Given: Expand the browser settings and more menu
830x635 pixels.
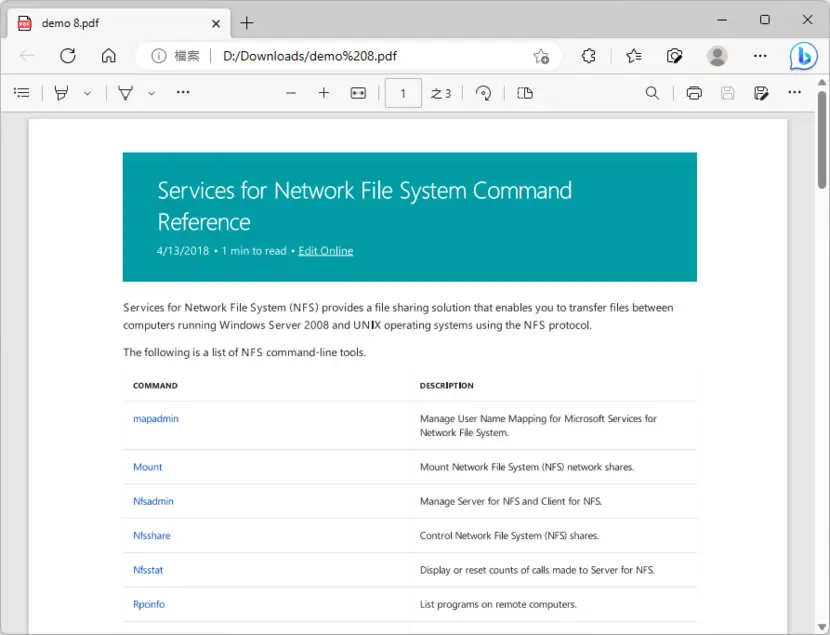Looking at the screenshot, I should coord(760,56).
